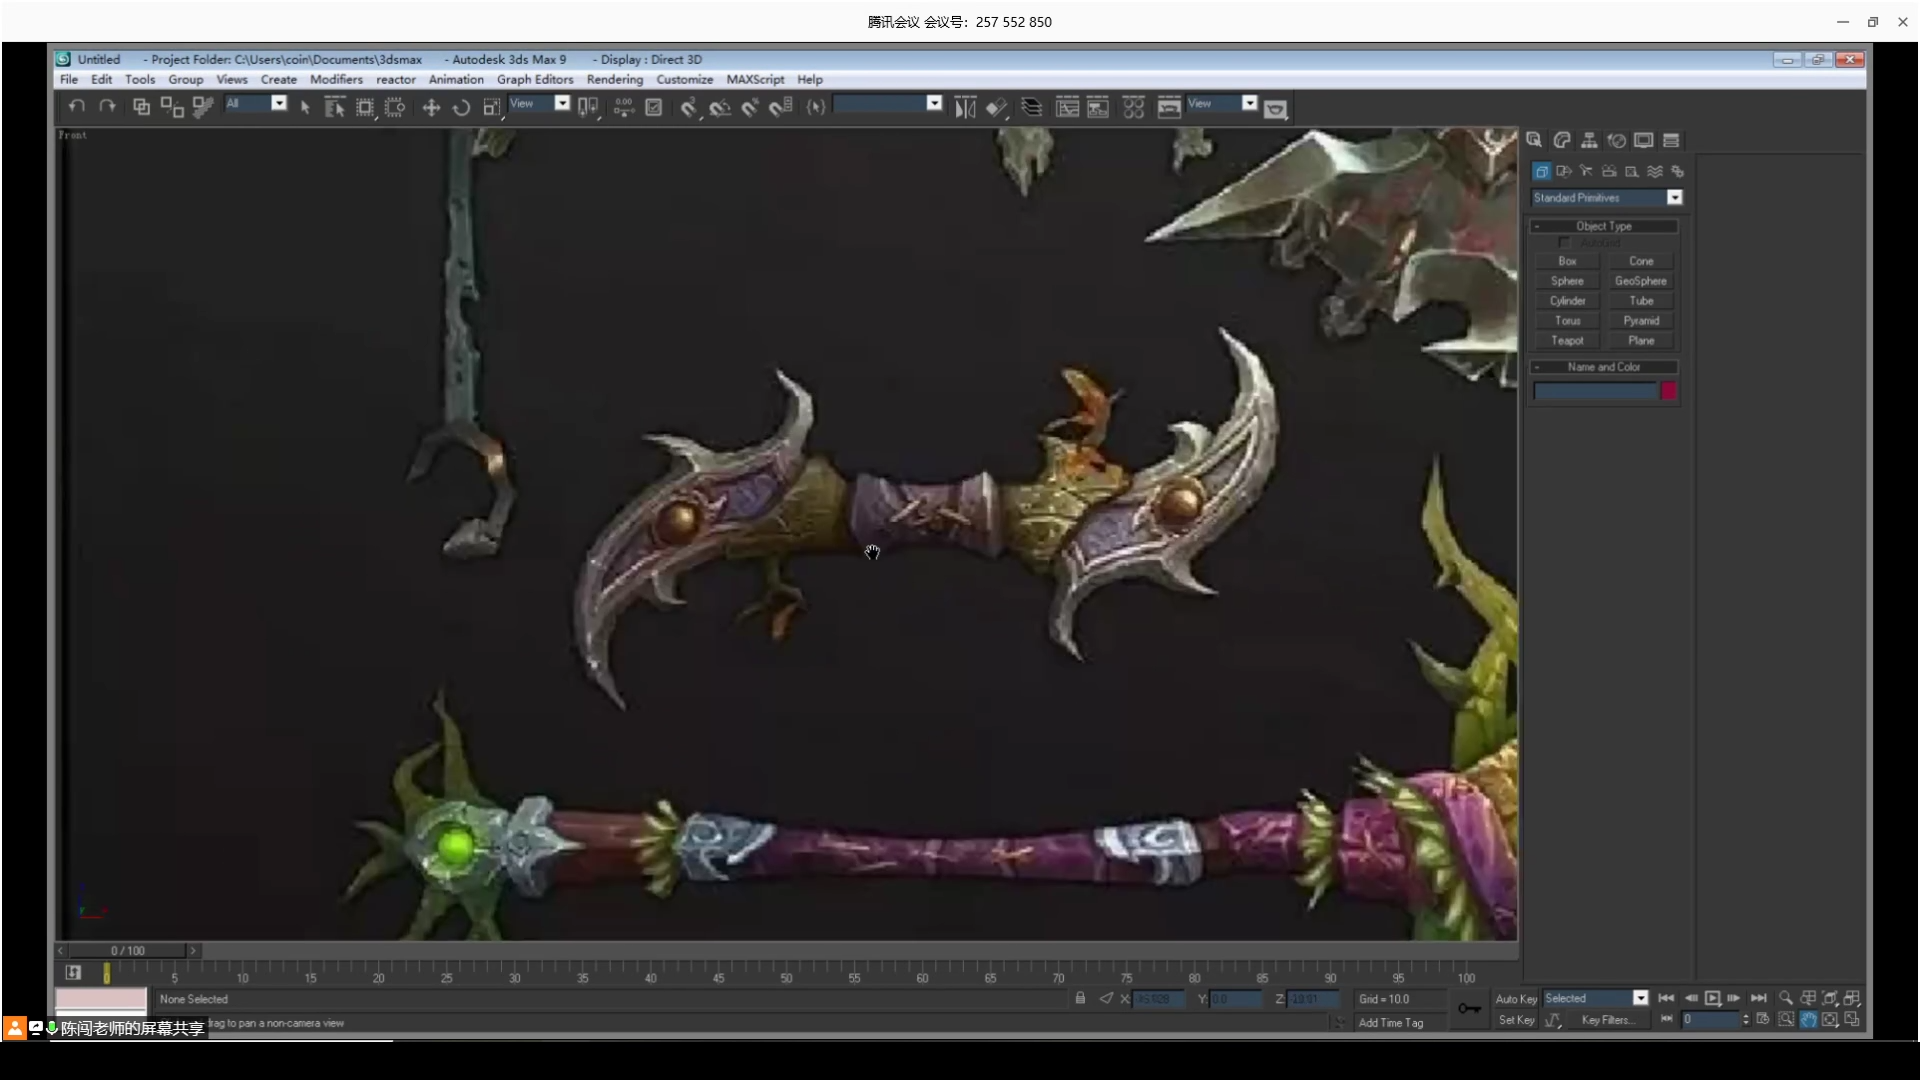Toggle the Selection Lock padlock icon

(1080, 998)
